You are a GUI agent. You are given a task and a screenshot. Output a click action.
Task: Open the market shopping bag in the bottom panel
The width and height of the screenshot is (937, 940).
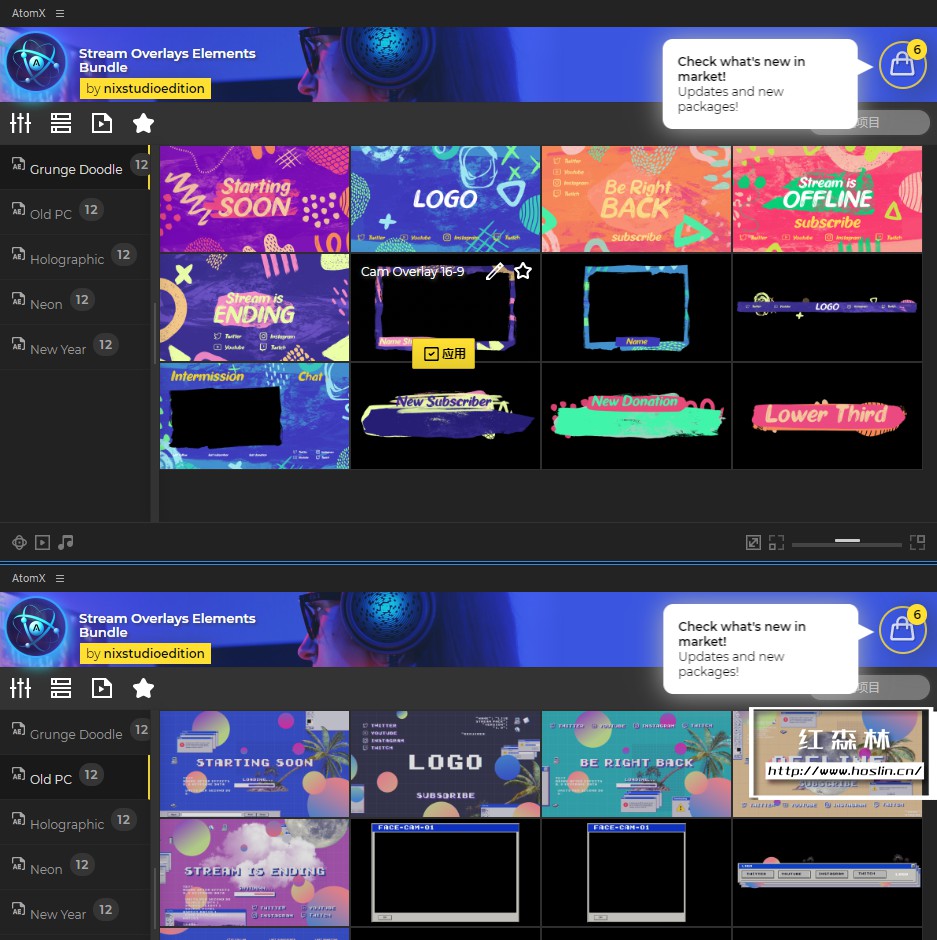point(902,629)
